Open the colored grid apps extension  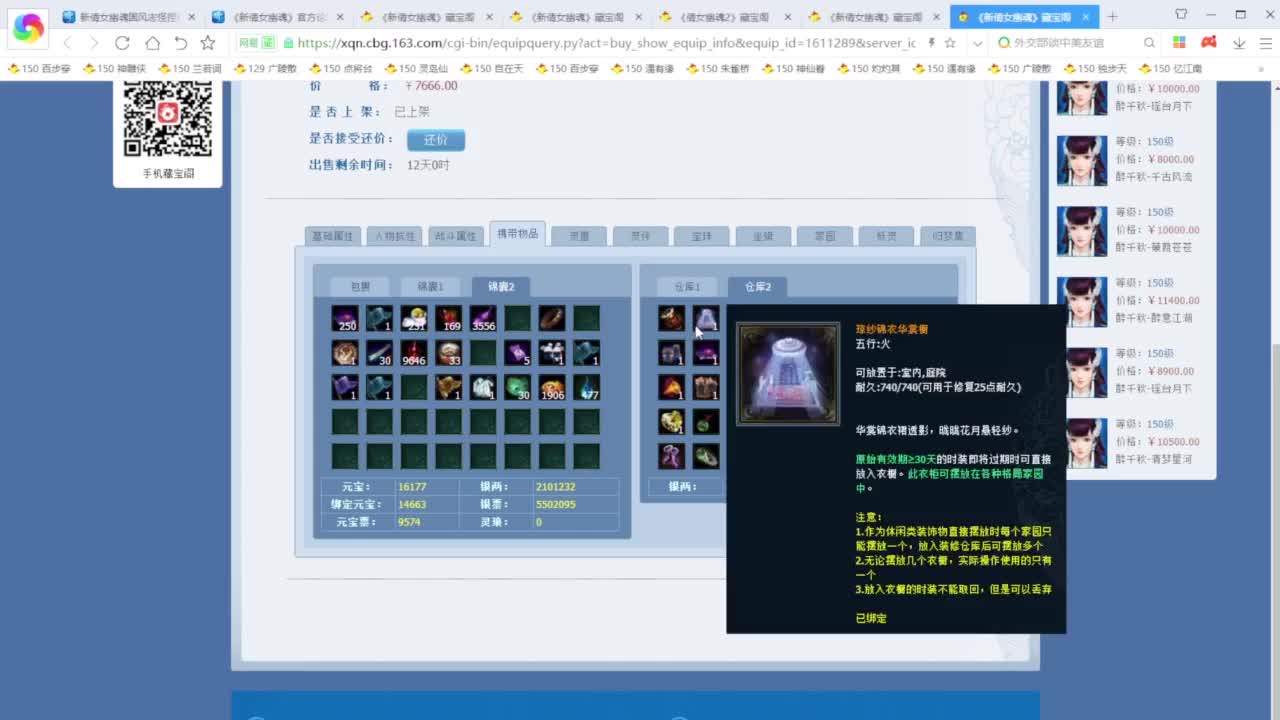[1179, 43]
